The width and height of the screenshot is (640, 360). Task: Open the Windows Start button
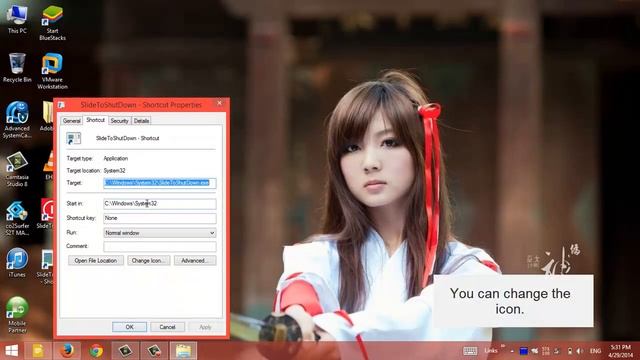point(12,351)
